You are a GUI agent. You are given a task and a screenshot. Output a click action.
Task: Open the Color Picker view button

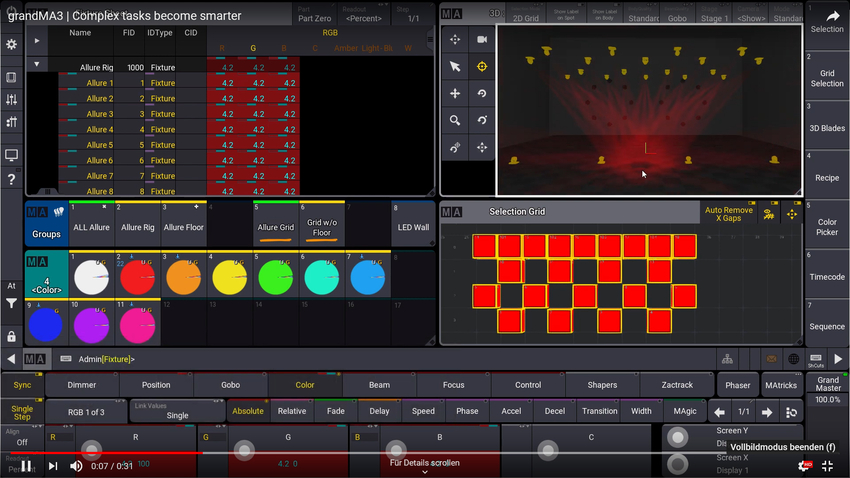pyautogui.click(x=827, y=228)
